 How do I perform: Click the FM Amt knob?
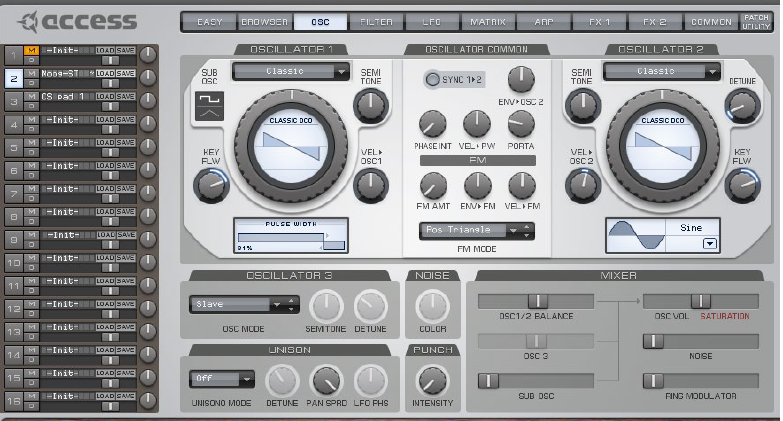(433, 186)
